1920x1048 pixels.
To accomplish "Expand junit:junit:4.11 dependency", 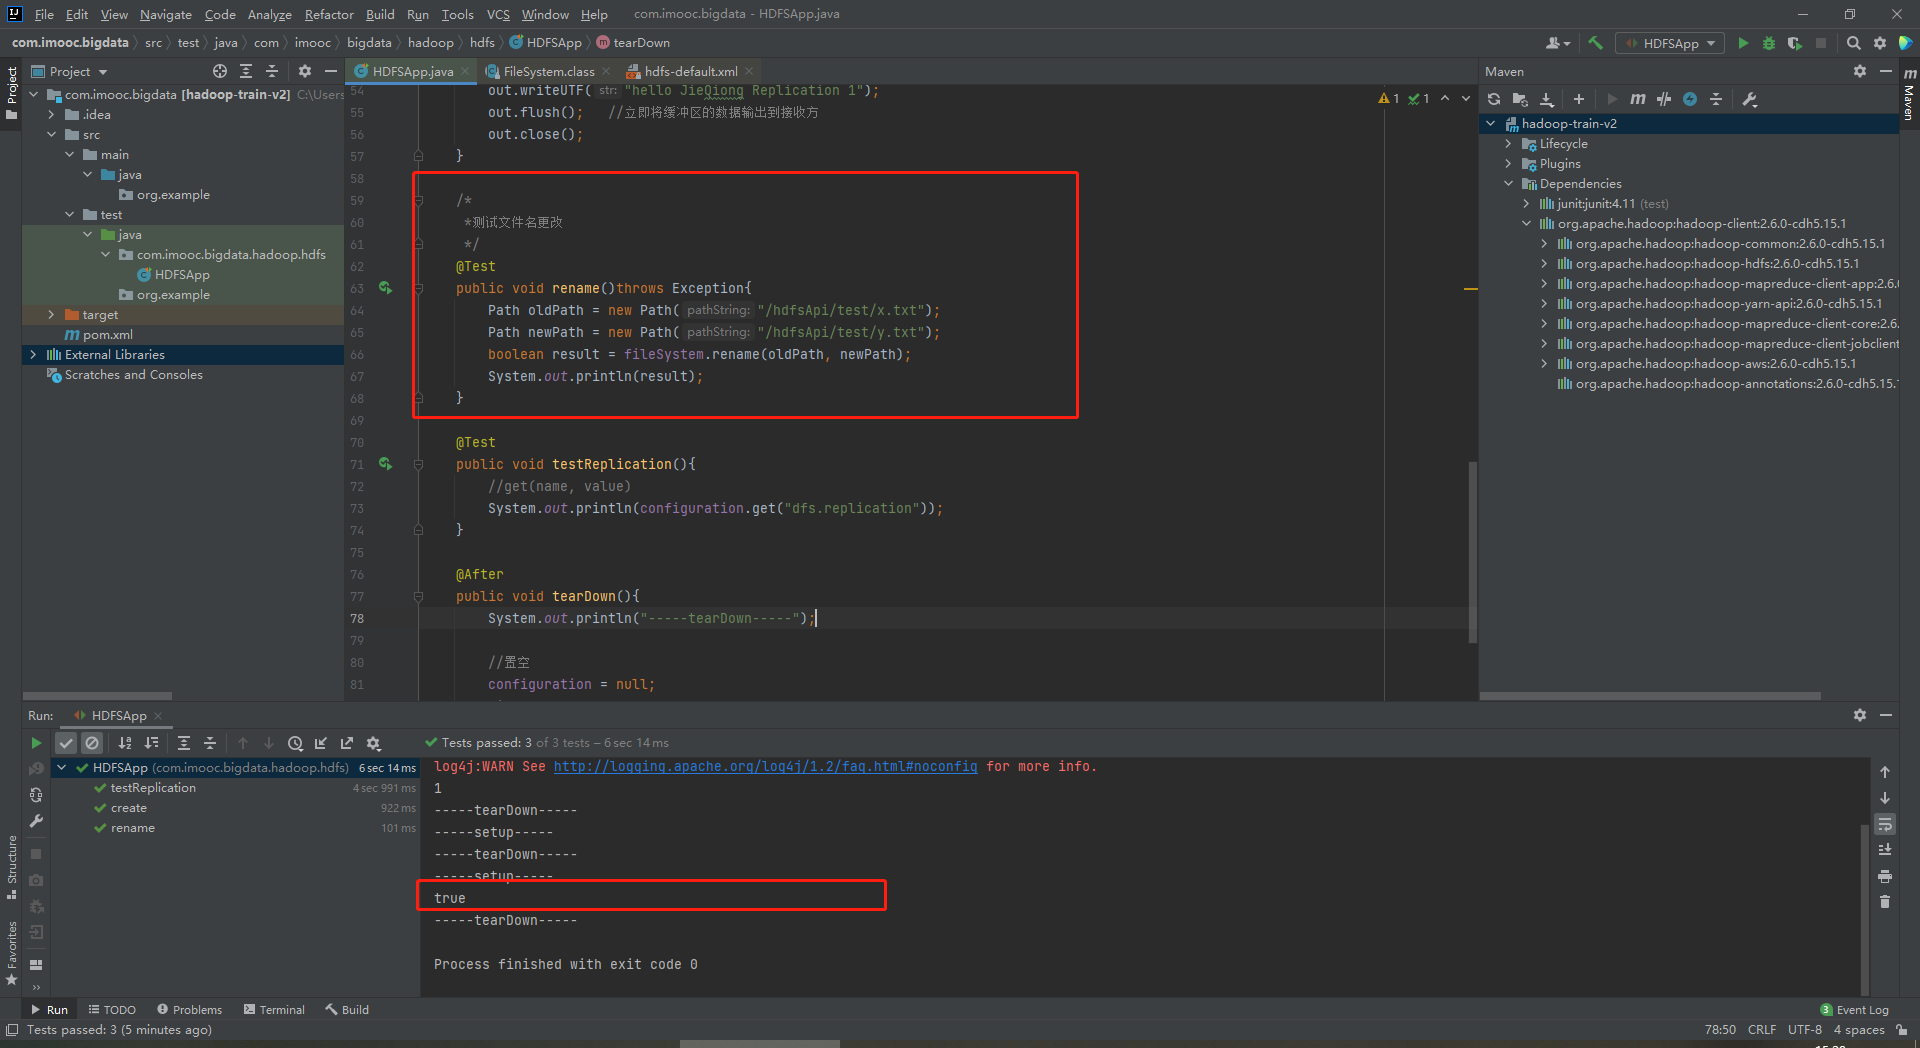I will click(x=1527, y=204).
